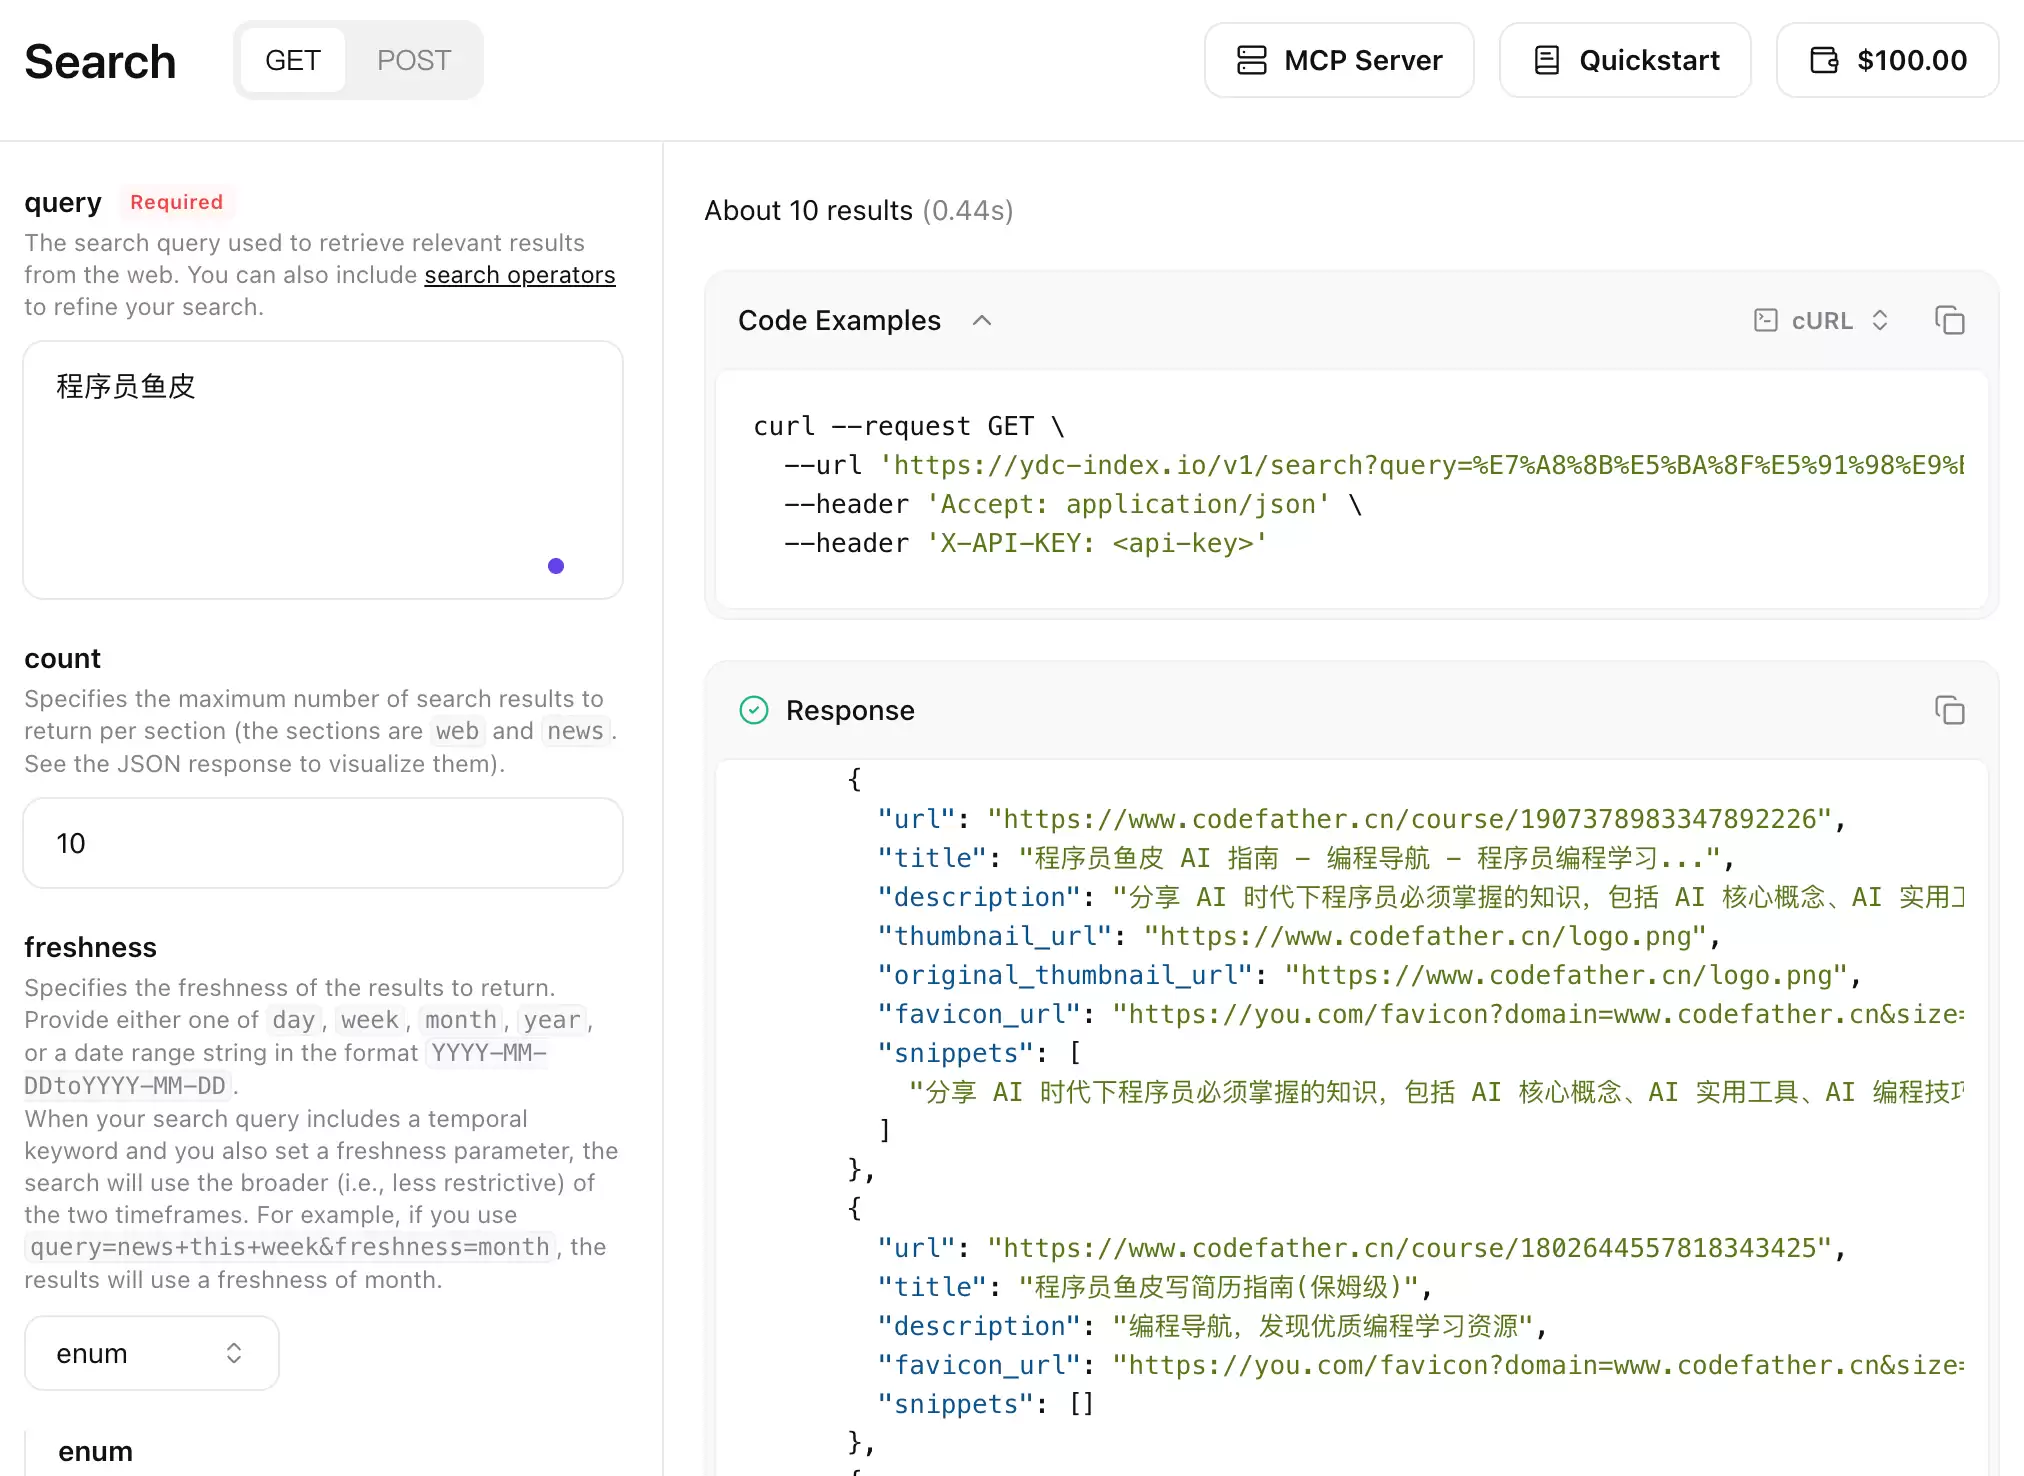Click the 'Accept: application/json' header line
Image resolution: width=2024 pixels, height=1476 pixels.
[1073, 504]
